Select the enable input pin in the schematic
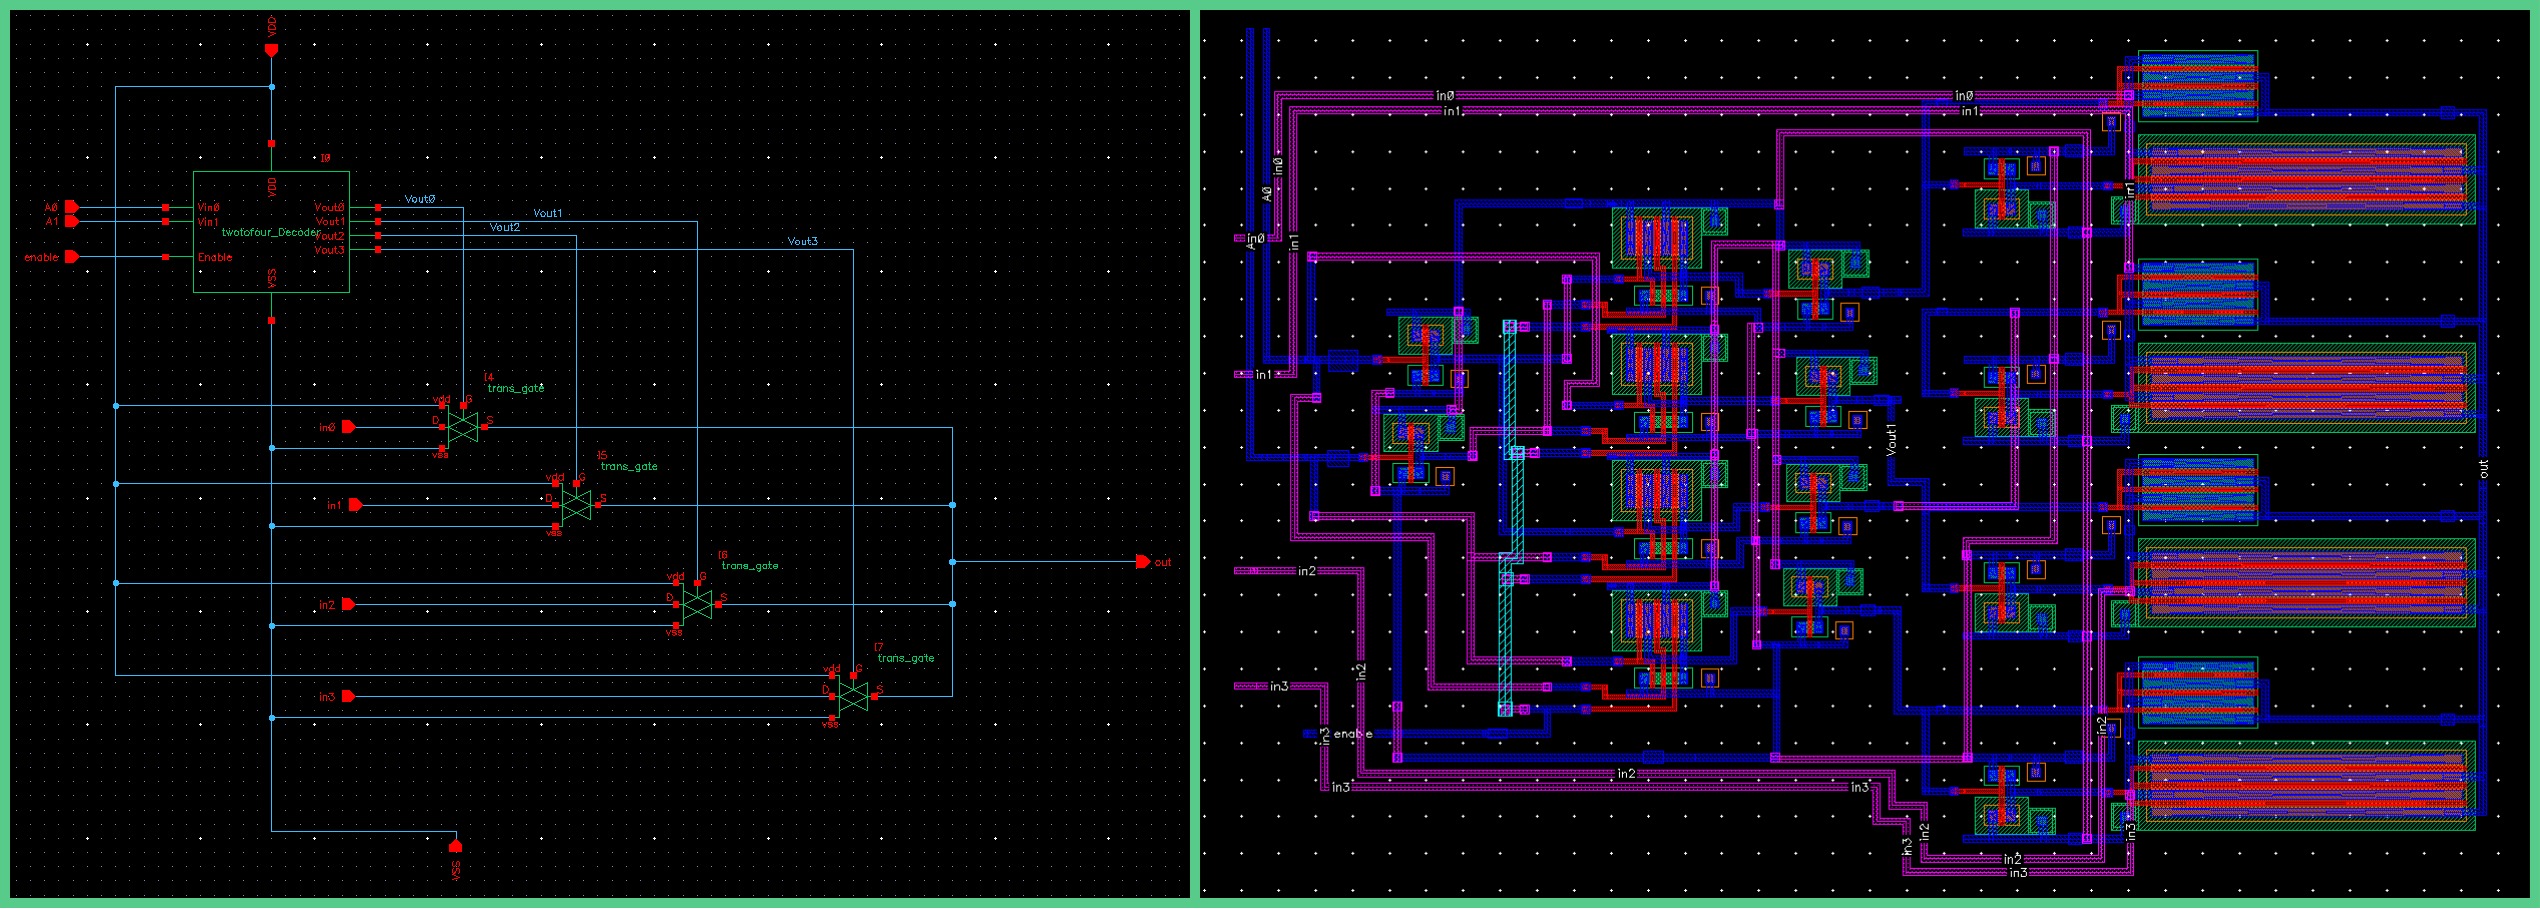This screenshot has width=2540, height=909. 71,257
